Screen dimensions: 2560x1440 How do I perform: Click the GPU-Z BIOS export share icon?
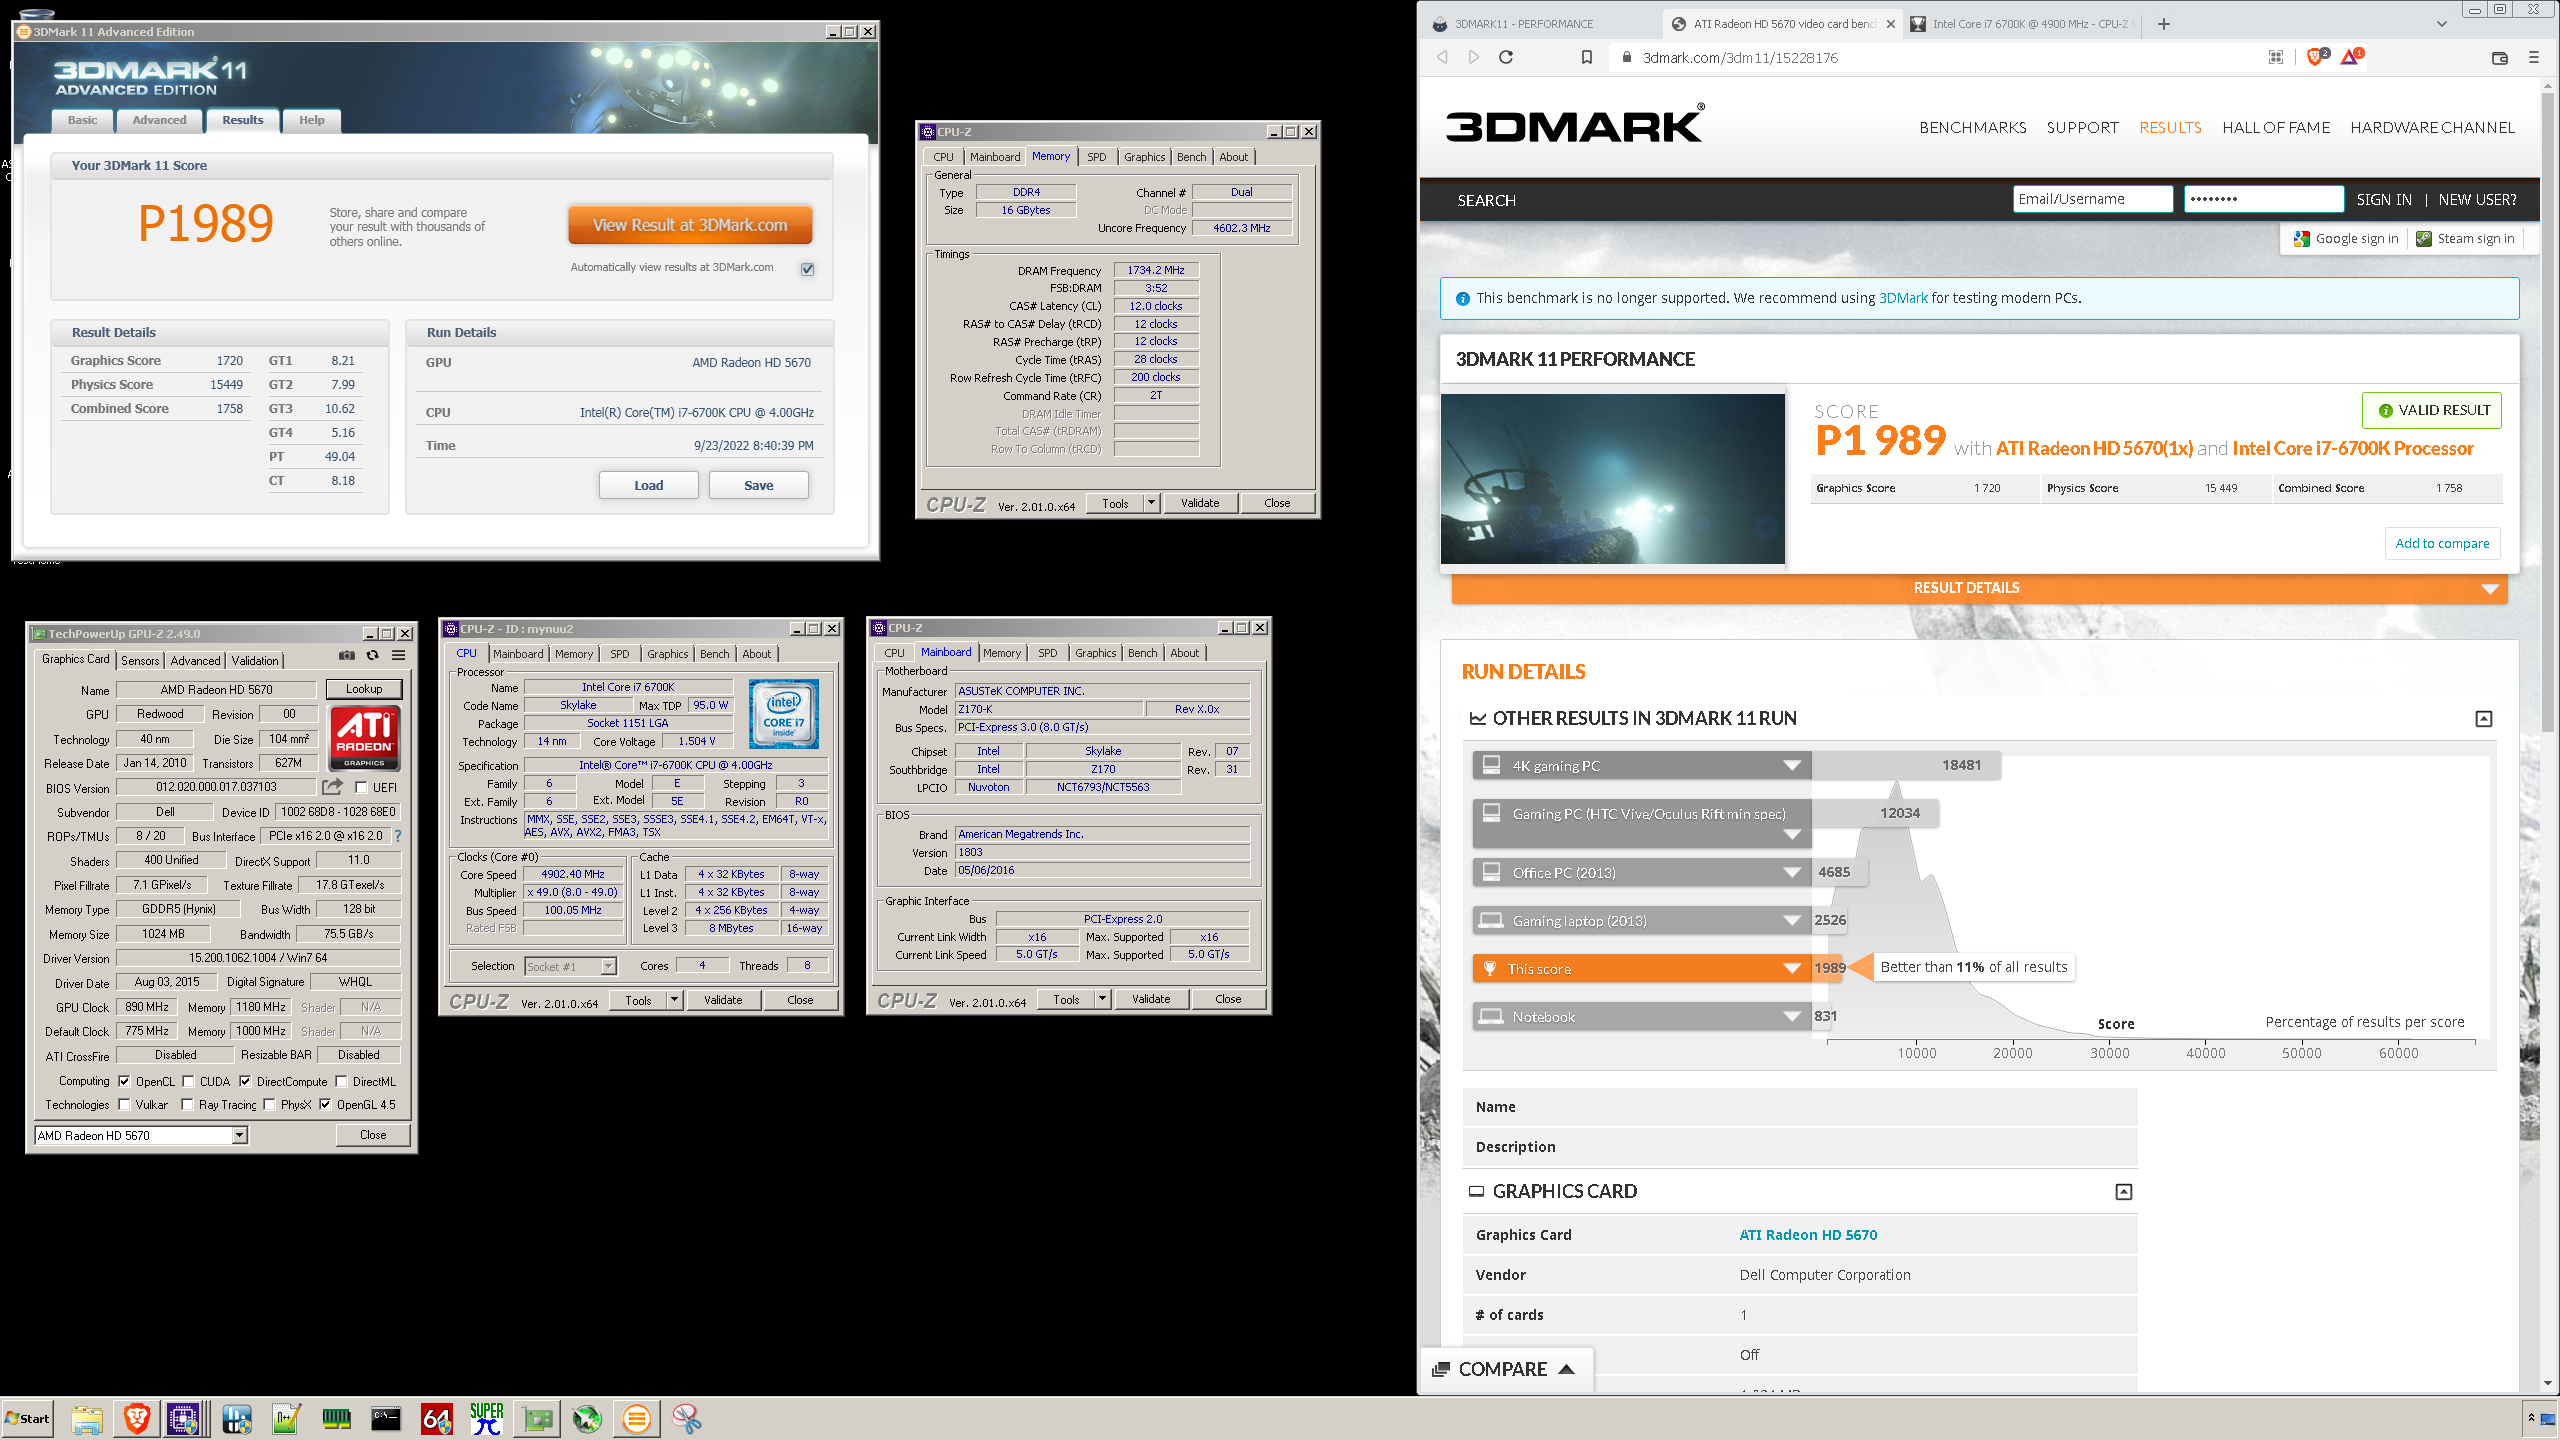tap(332, 787)
